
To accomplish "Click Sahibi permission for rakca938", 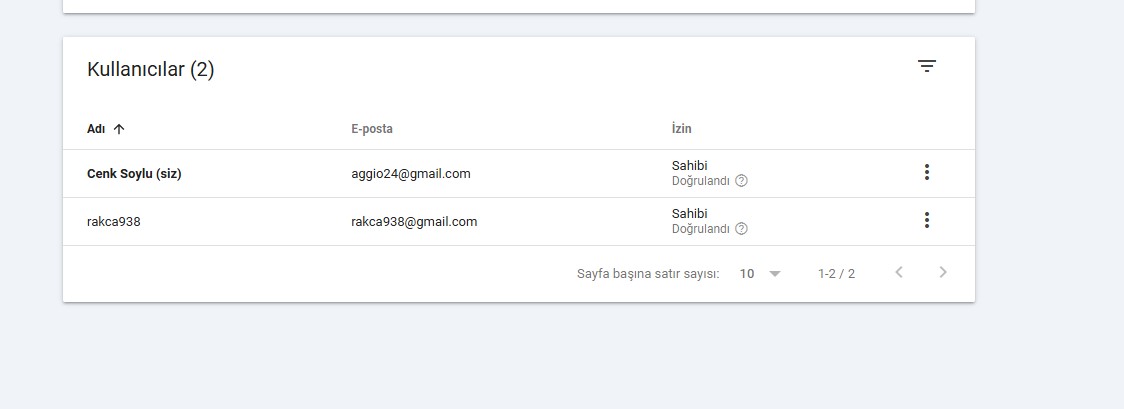I will [690, 213].
